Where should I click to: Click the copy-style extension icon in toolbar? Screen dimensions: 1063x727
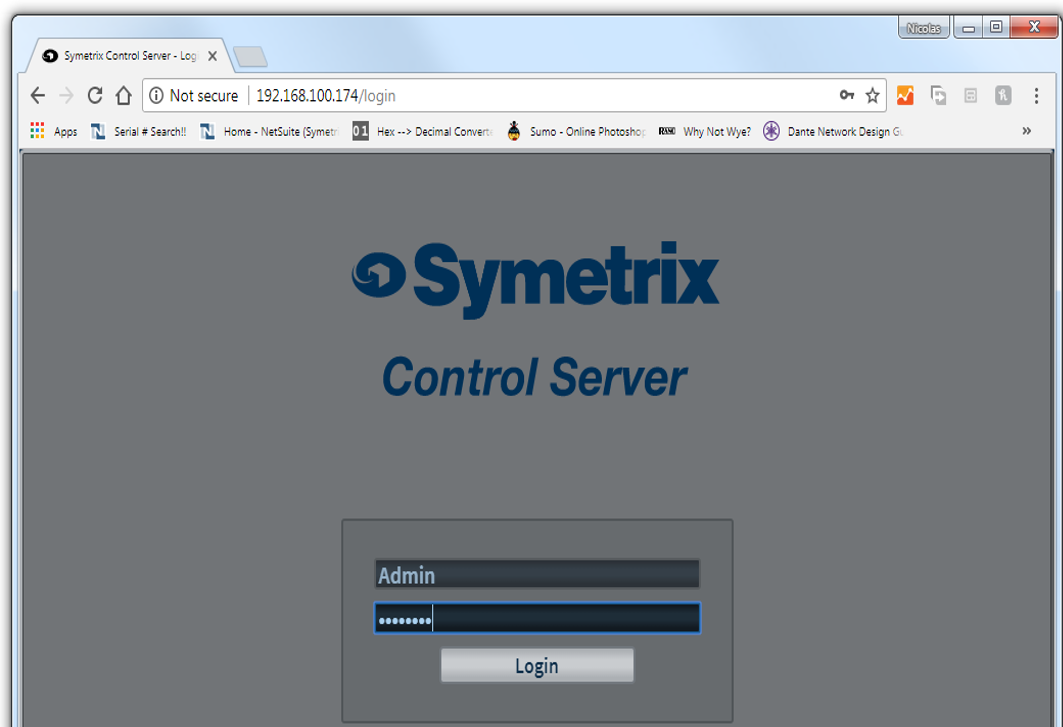click(x=938, y=96)
